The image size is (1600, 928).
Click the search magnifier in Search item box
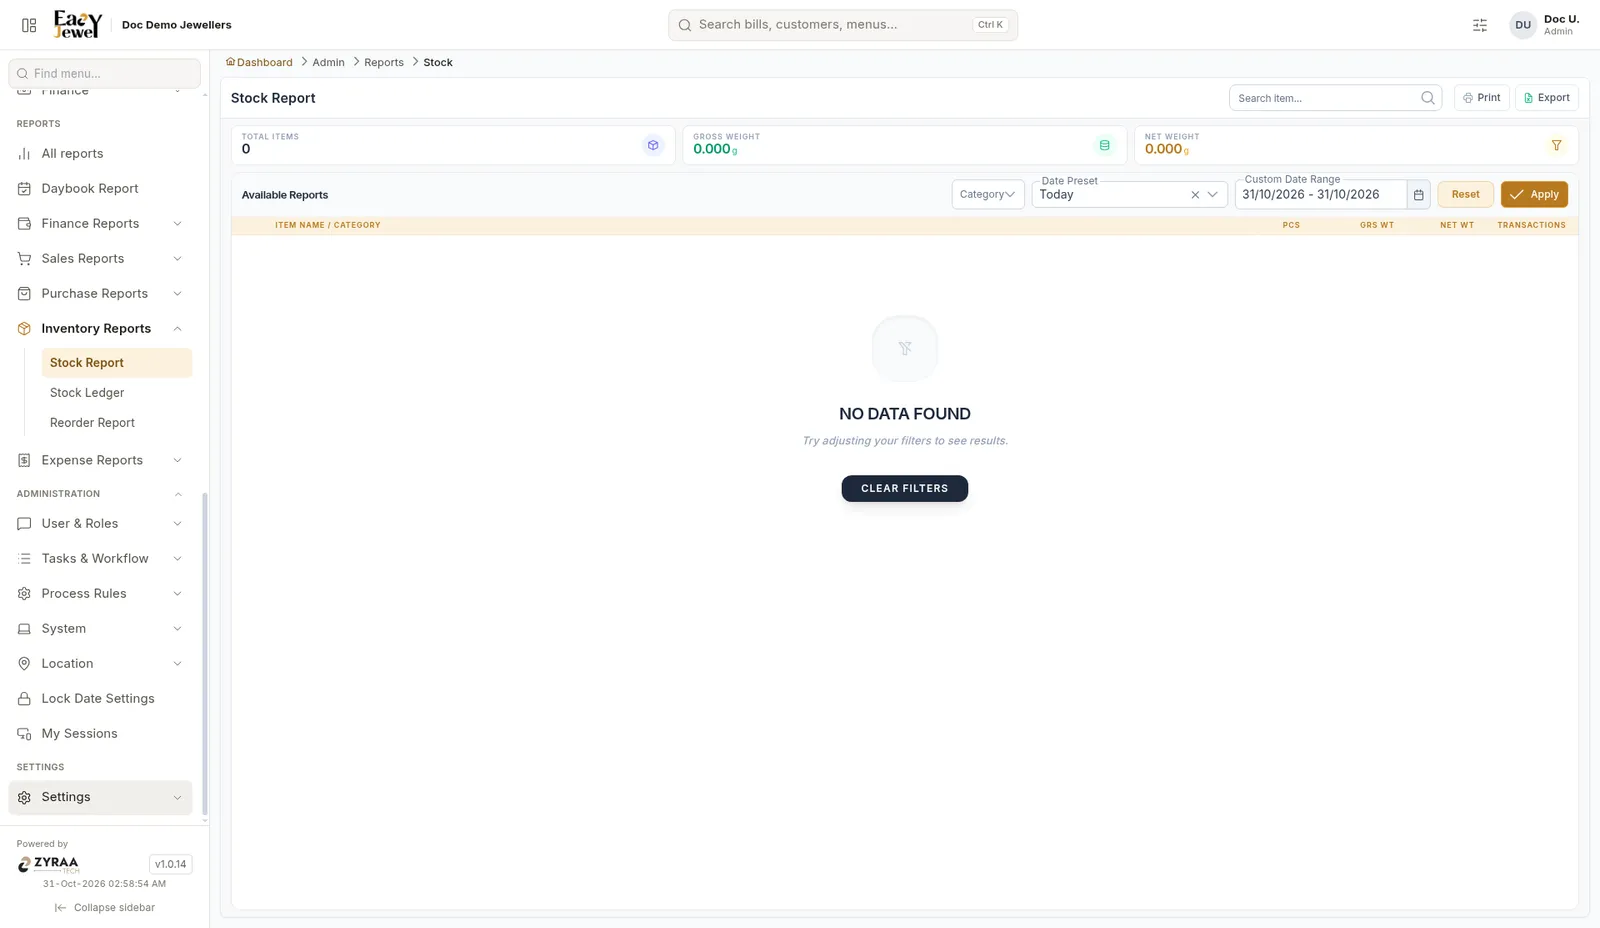[1428, 98]
